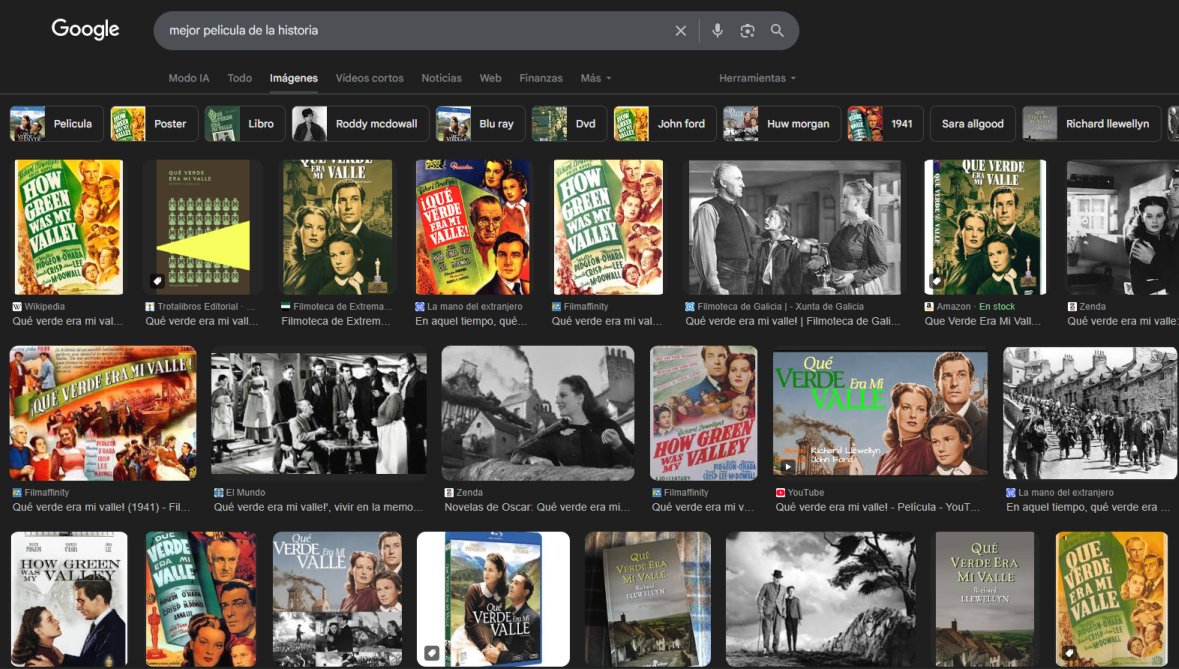
Task: Click the Google logo
Action: (x=85, y=29)
